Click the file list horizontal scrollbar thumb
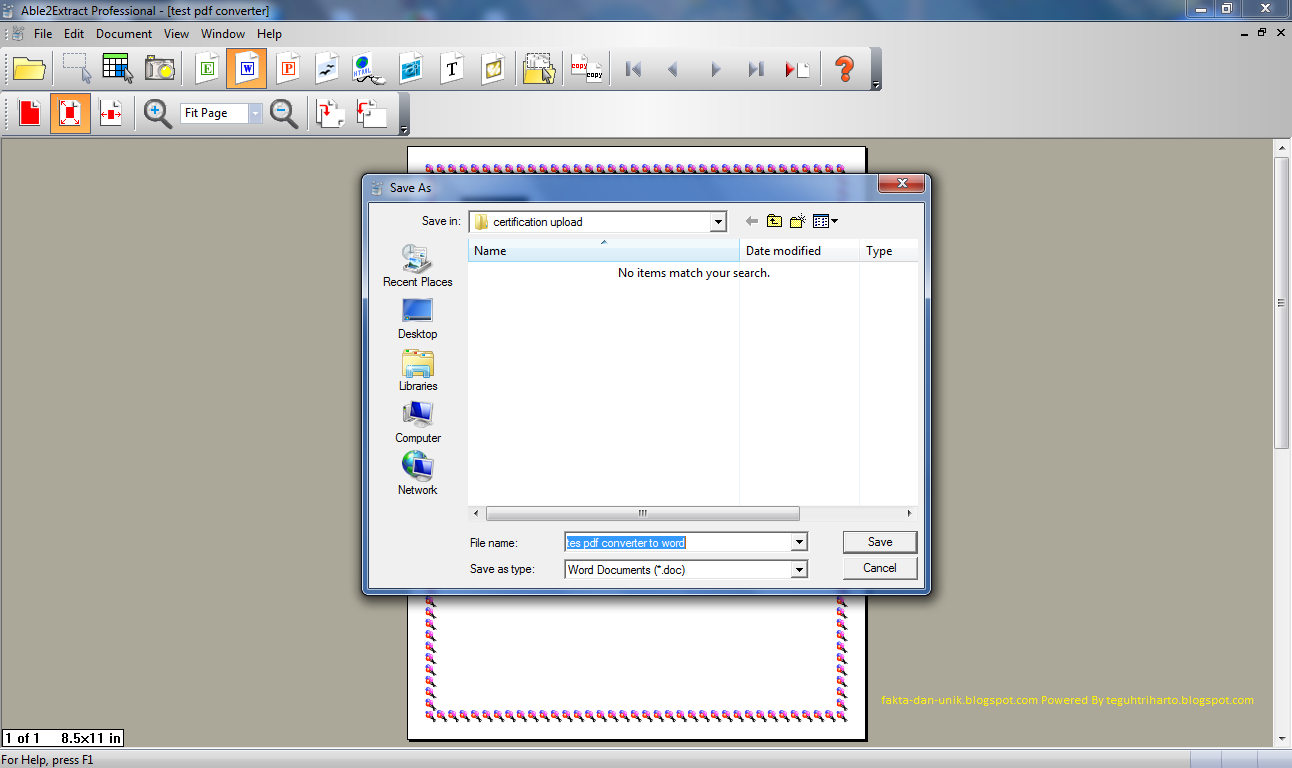This screenshot has width=1292, height=768. click(x=642, y=513)
